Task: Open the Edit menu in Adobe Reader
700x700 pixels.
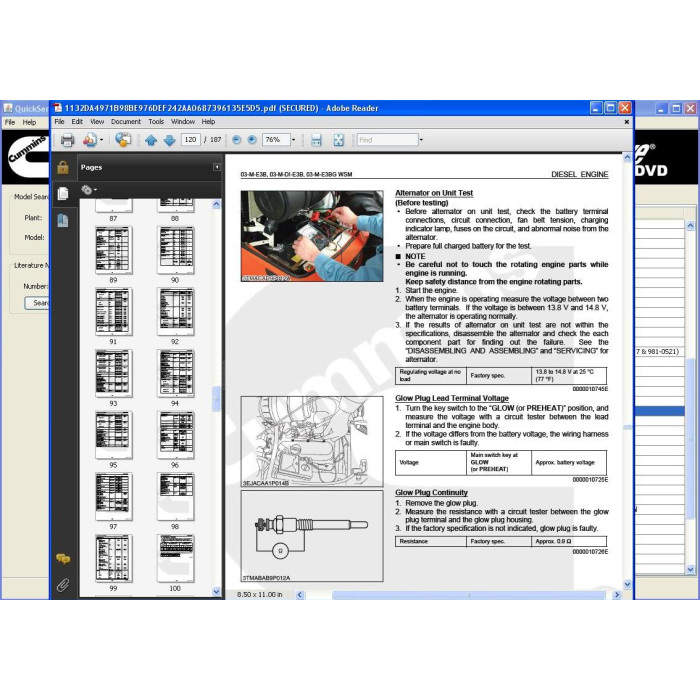Action: tap(77, 121)
